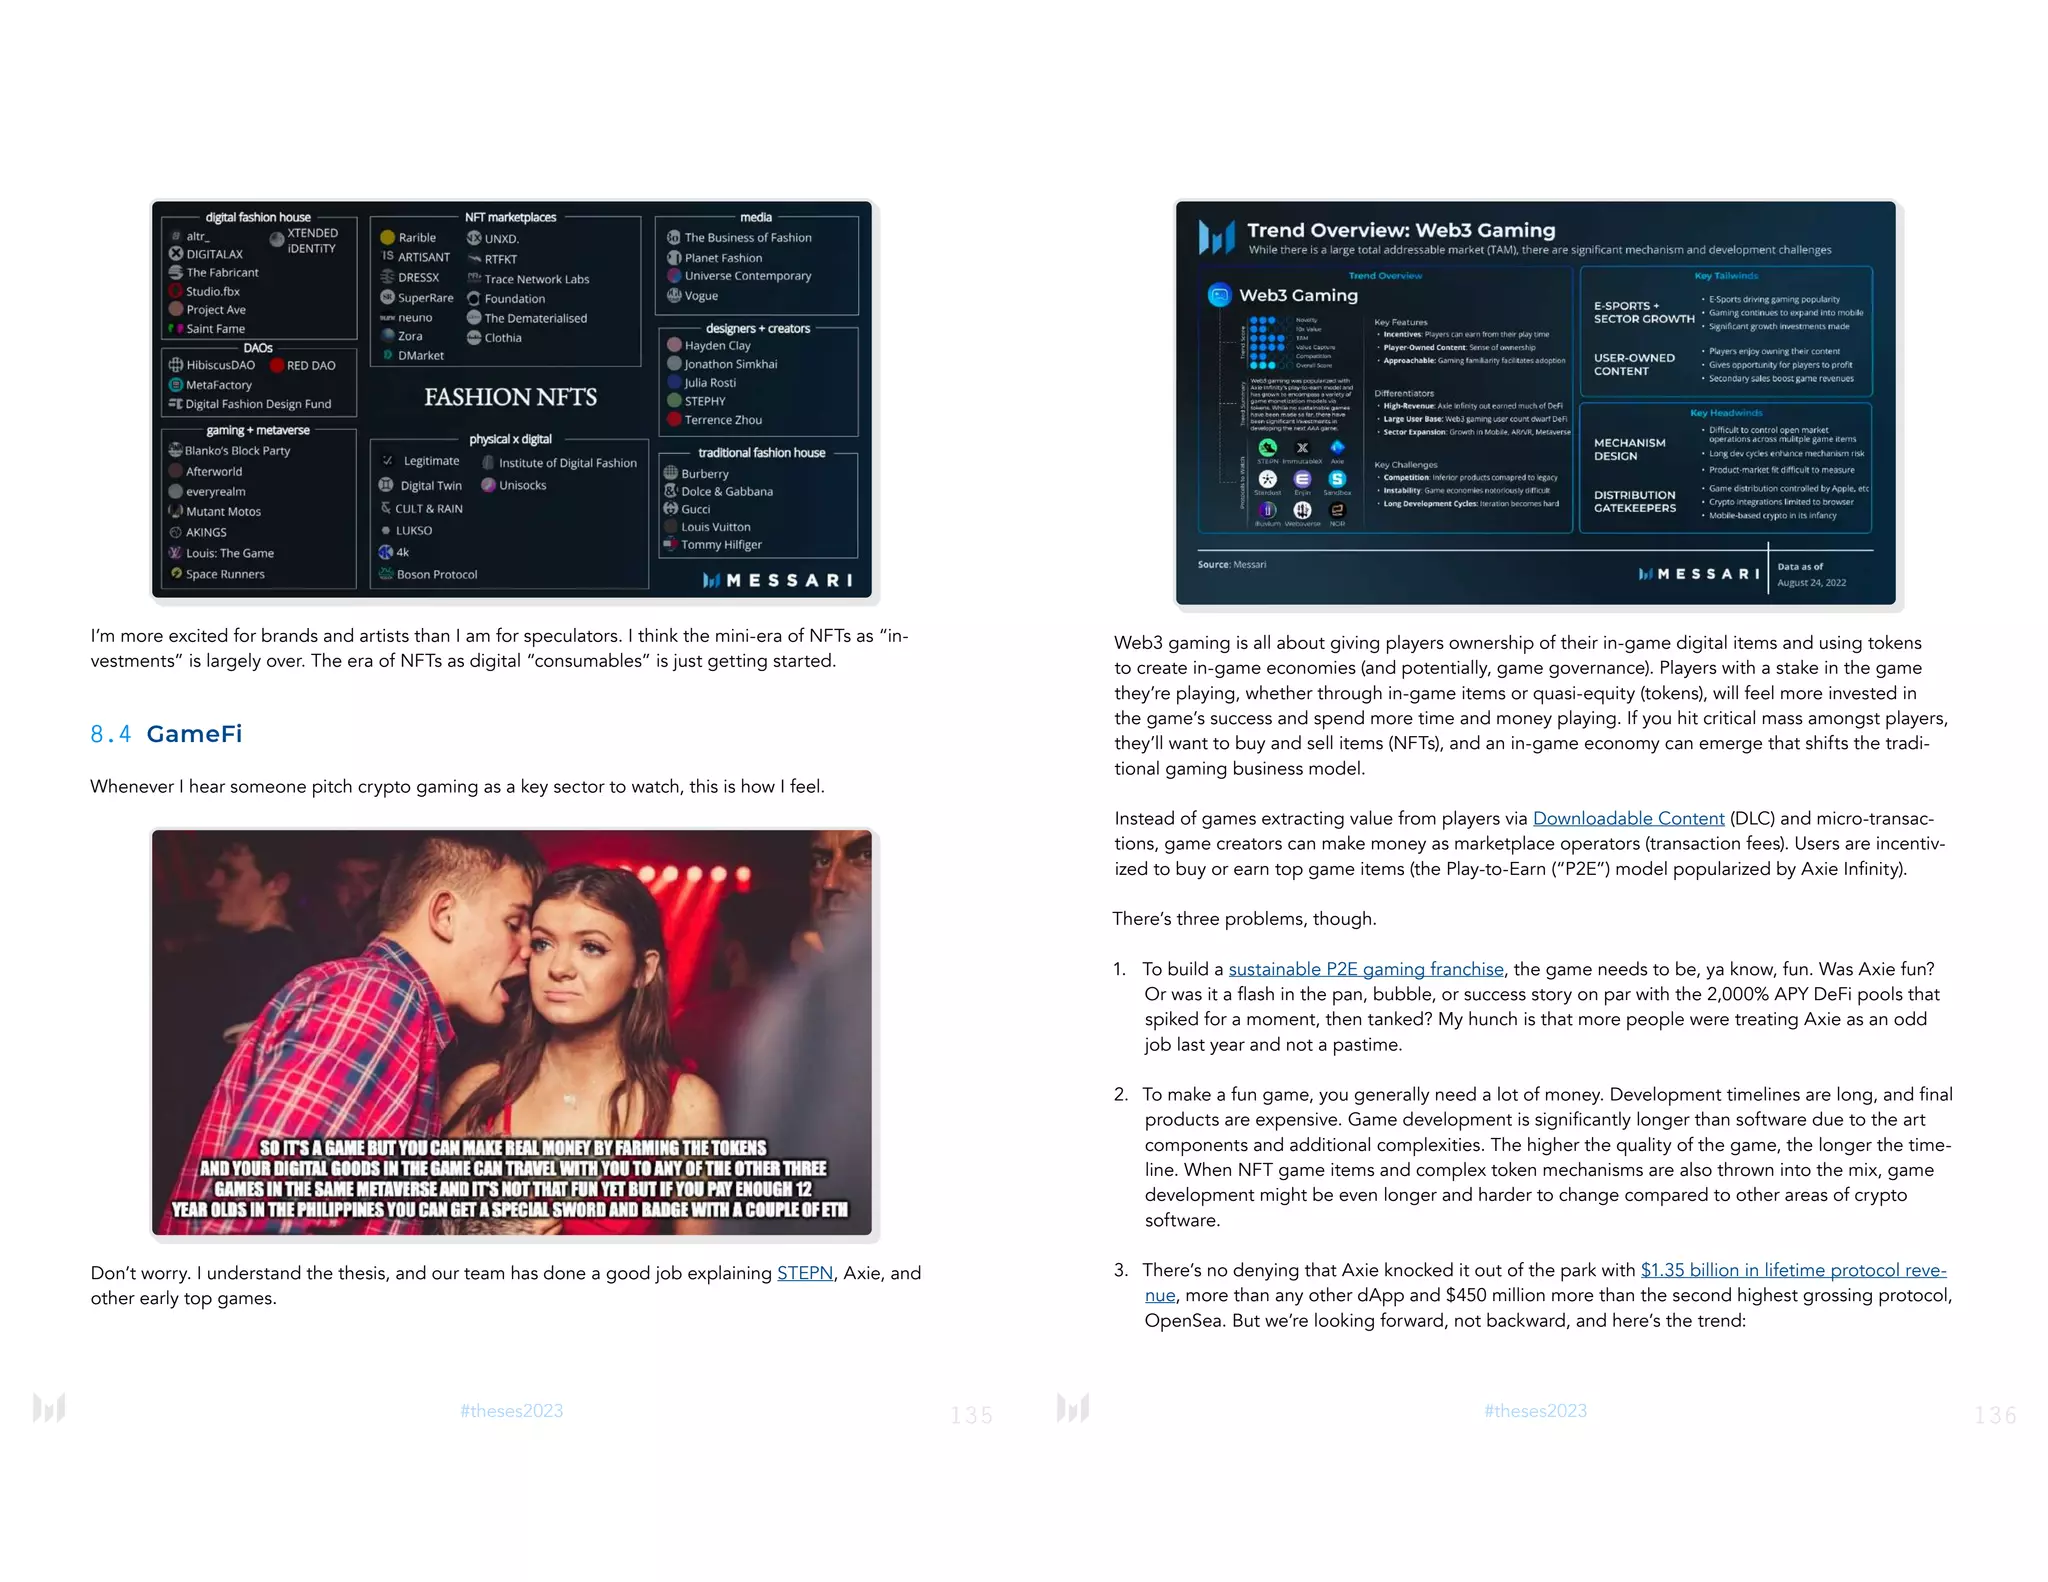Click the FASHION NFTS title text
The width and height of the screenshot is (2048, 1582).
(510, 397)
